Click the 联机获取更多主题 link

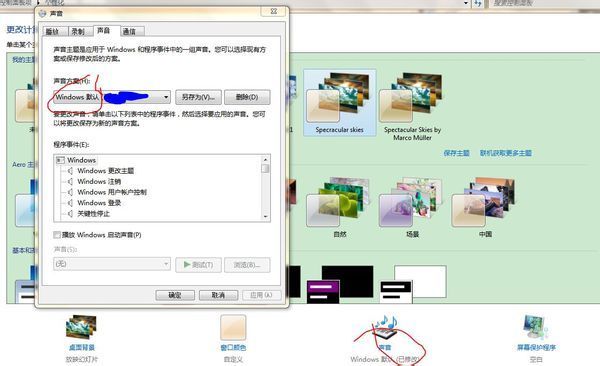pyautogui.click(x=505, y=153)
